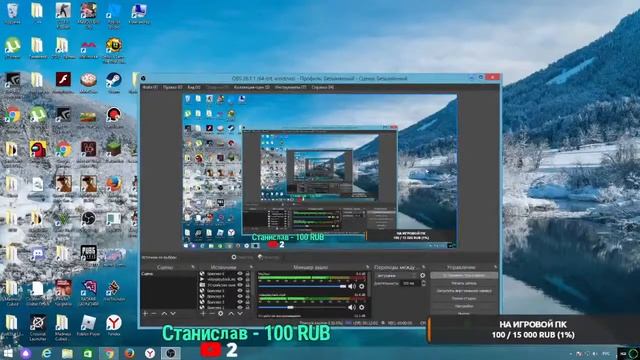The image size is (640, 360).
Task: Pop out the Микшер аудио dock
Action: click(x=367, y=267)
